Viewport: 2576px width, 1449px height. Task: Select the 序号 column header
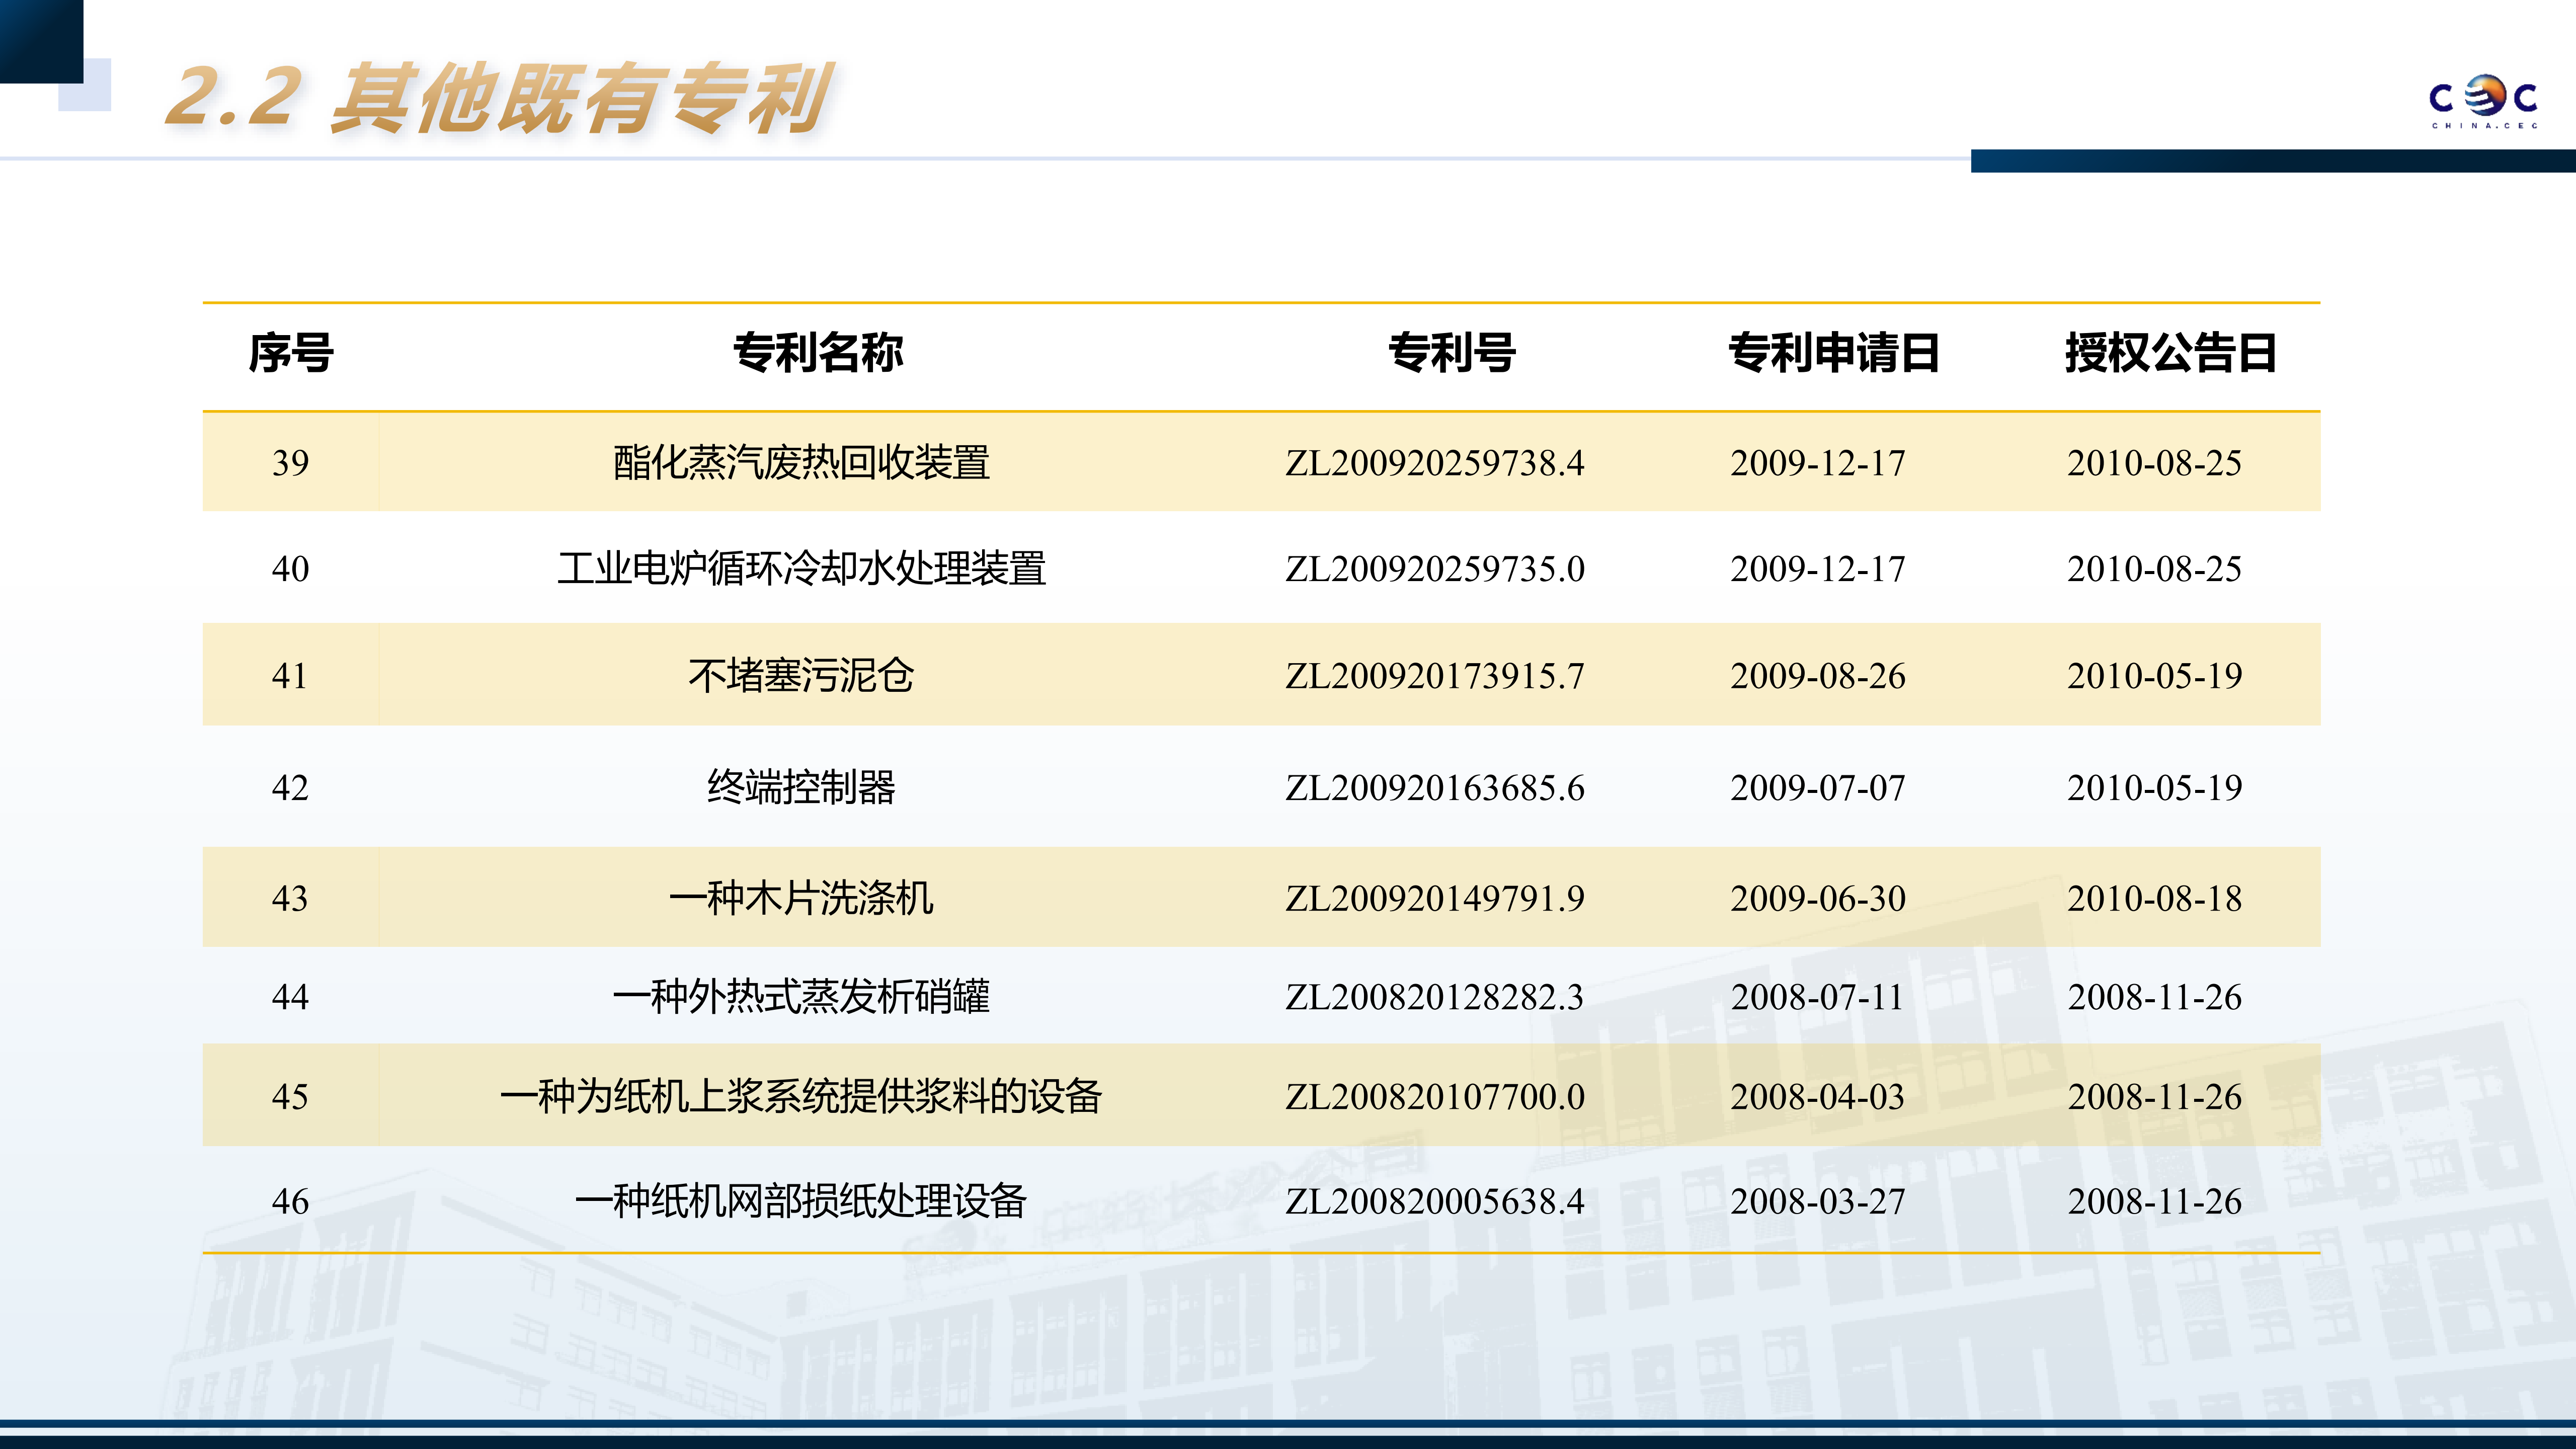[x=290, y=353]
